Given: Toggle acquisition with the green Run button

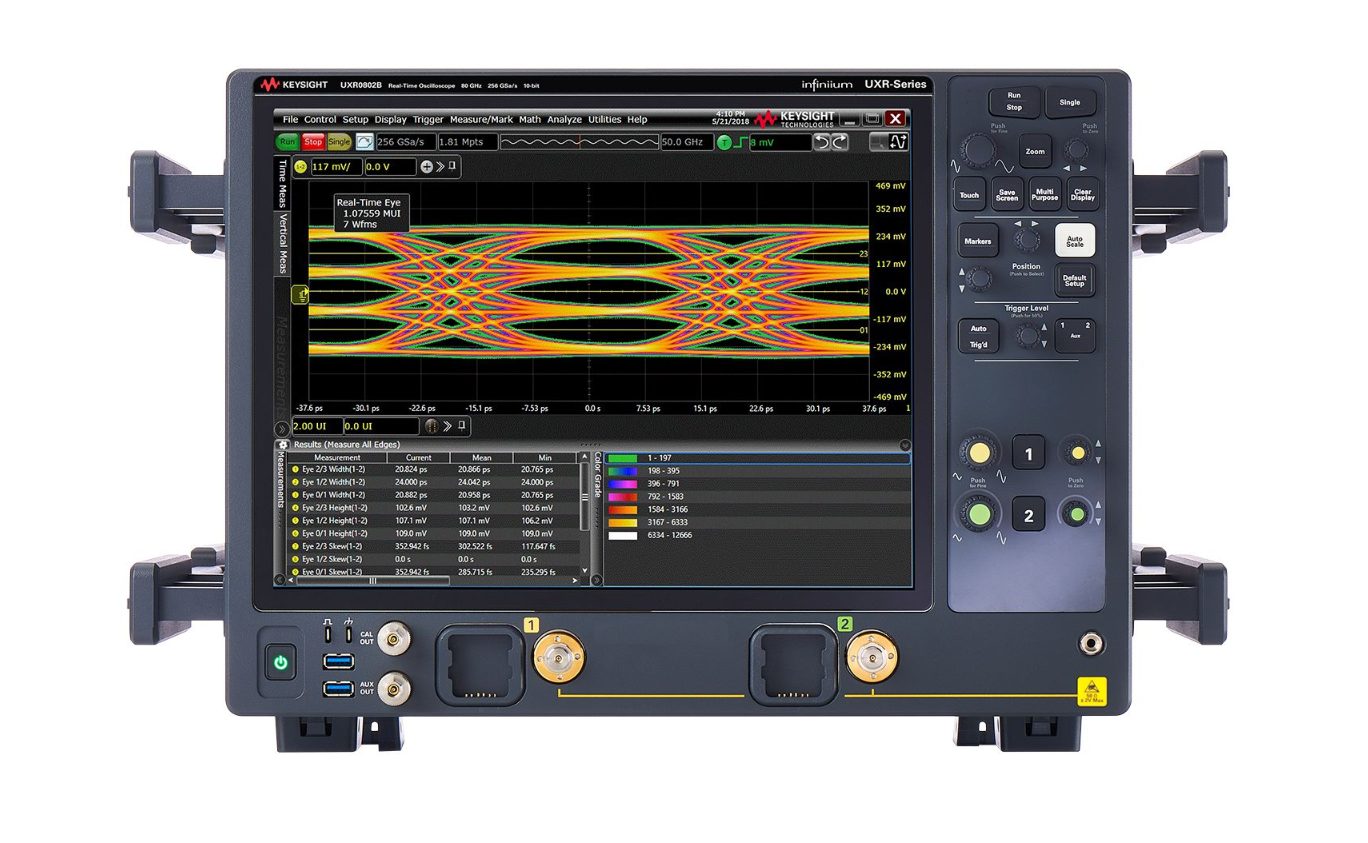Looking at the screenshot, I should (x=289, y=141).
